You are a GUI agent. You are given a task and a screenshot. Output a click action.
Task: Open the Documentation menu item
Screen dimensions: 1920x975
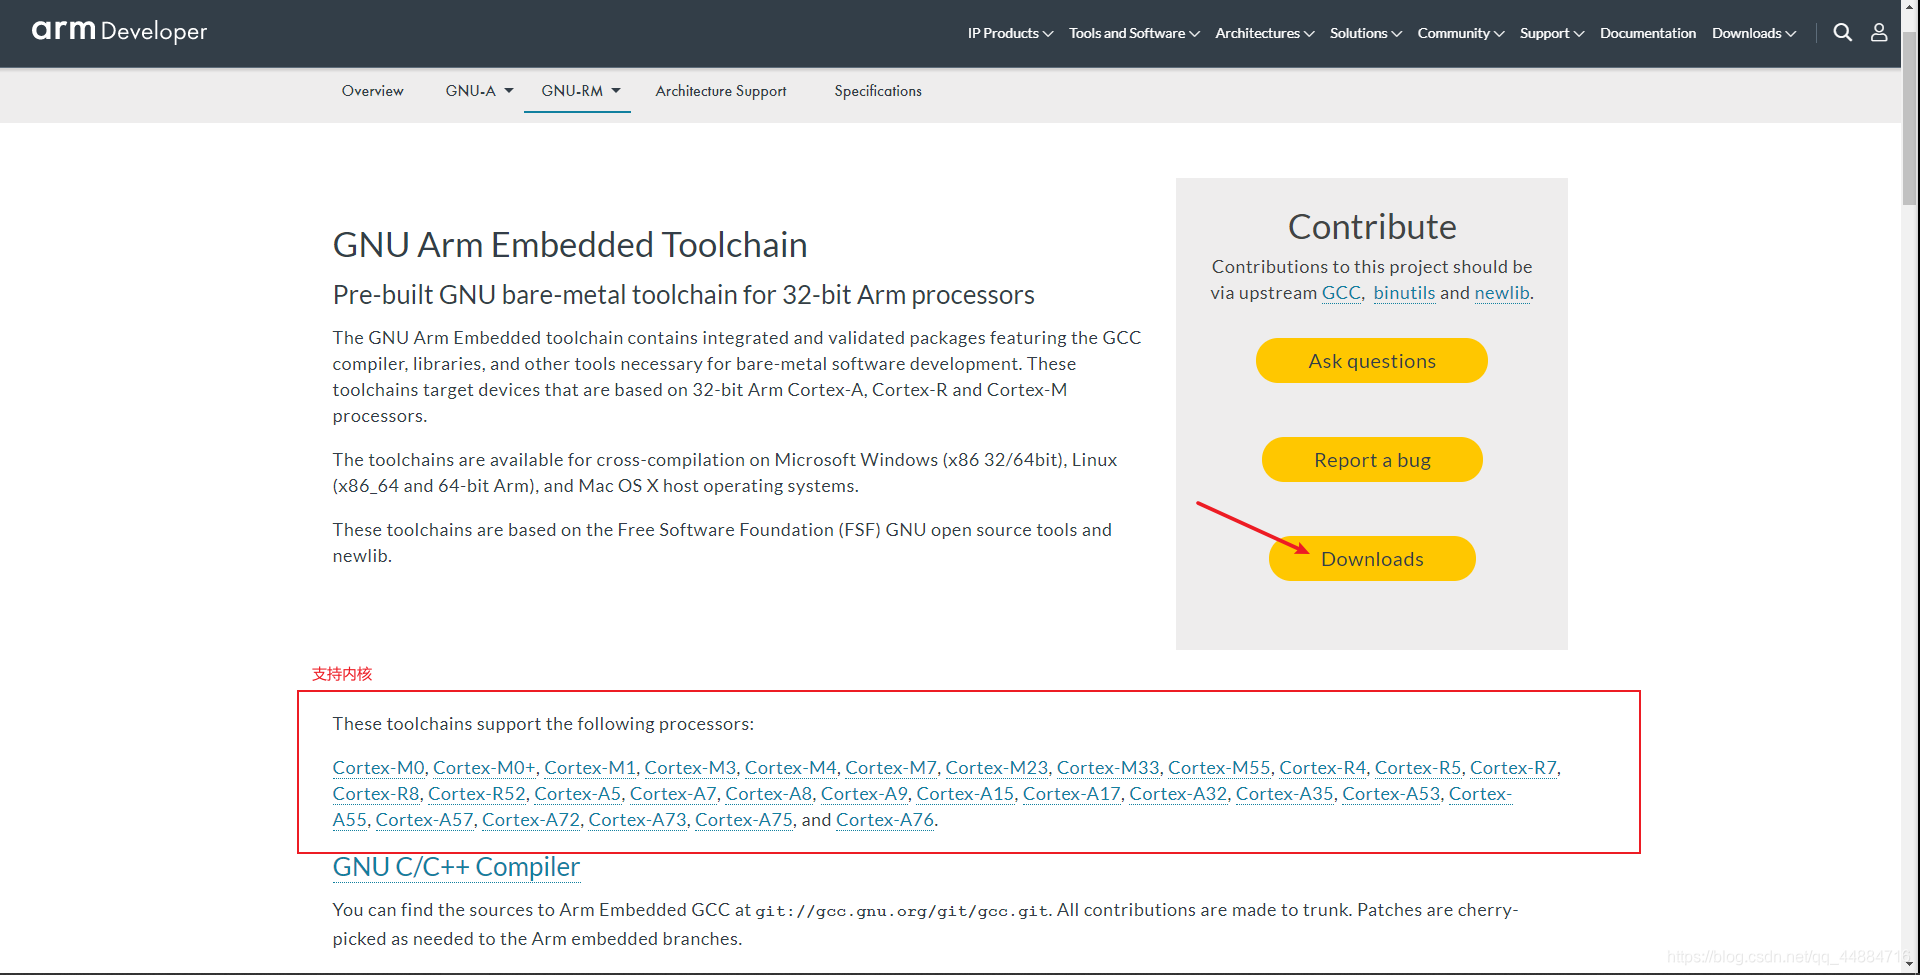[x=1648, y=33]
